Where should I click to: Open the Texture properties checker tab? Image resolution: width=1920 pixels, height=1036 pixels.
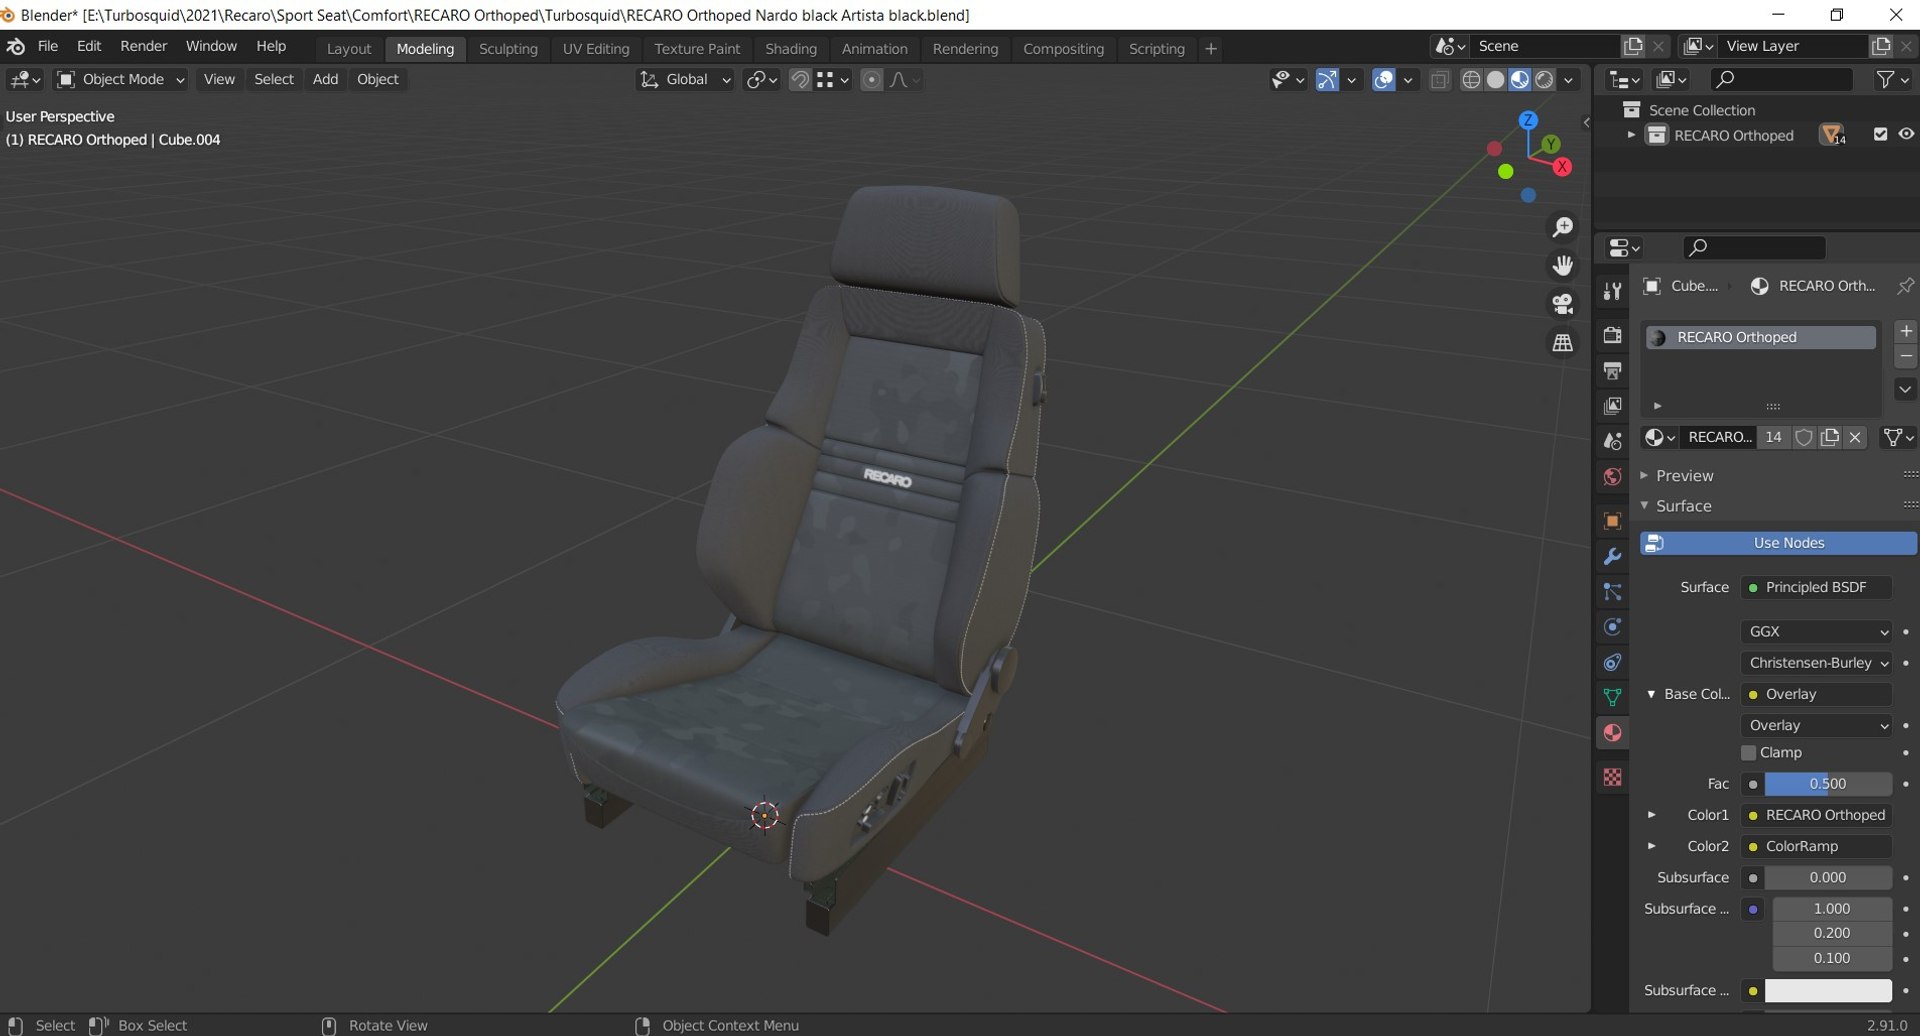(x=1612, y=777)
